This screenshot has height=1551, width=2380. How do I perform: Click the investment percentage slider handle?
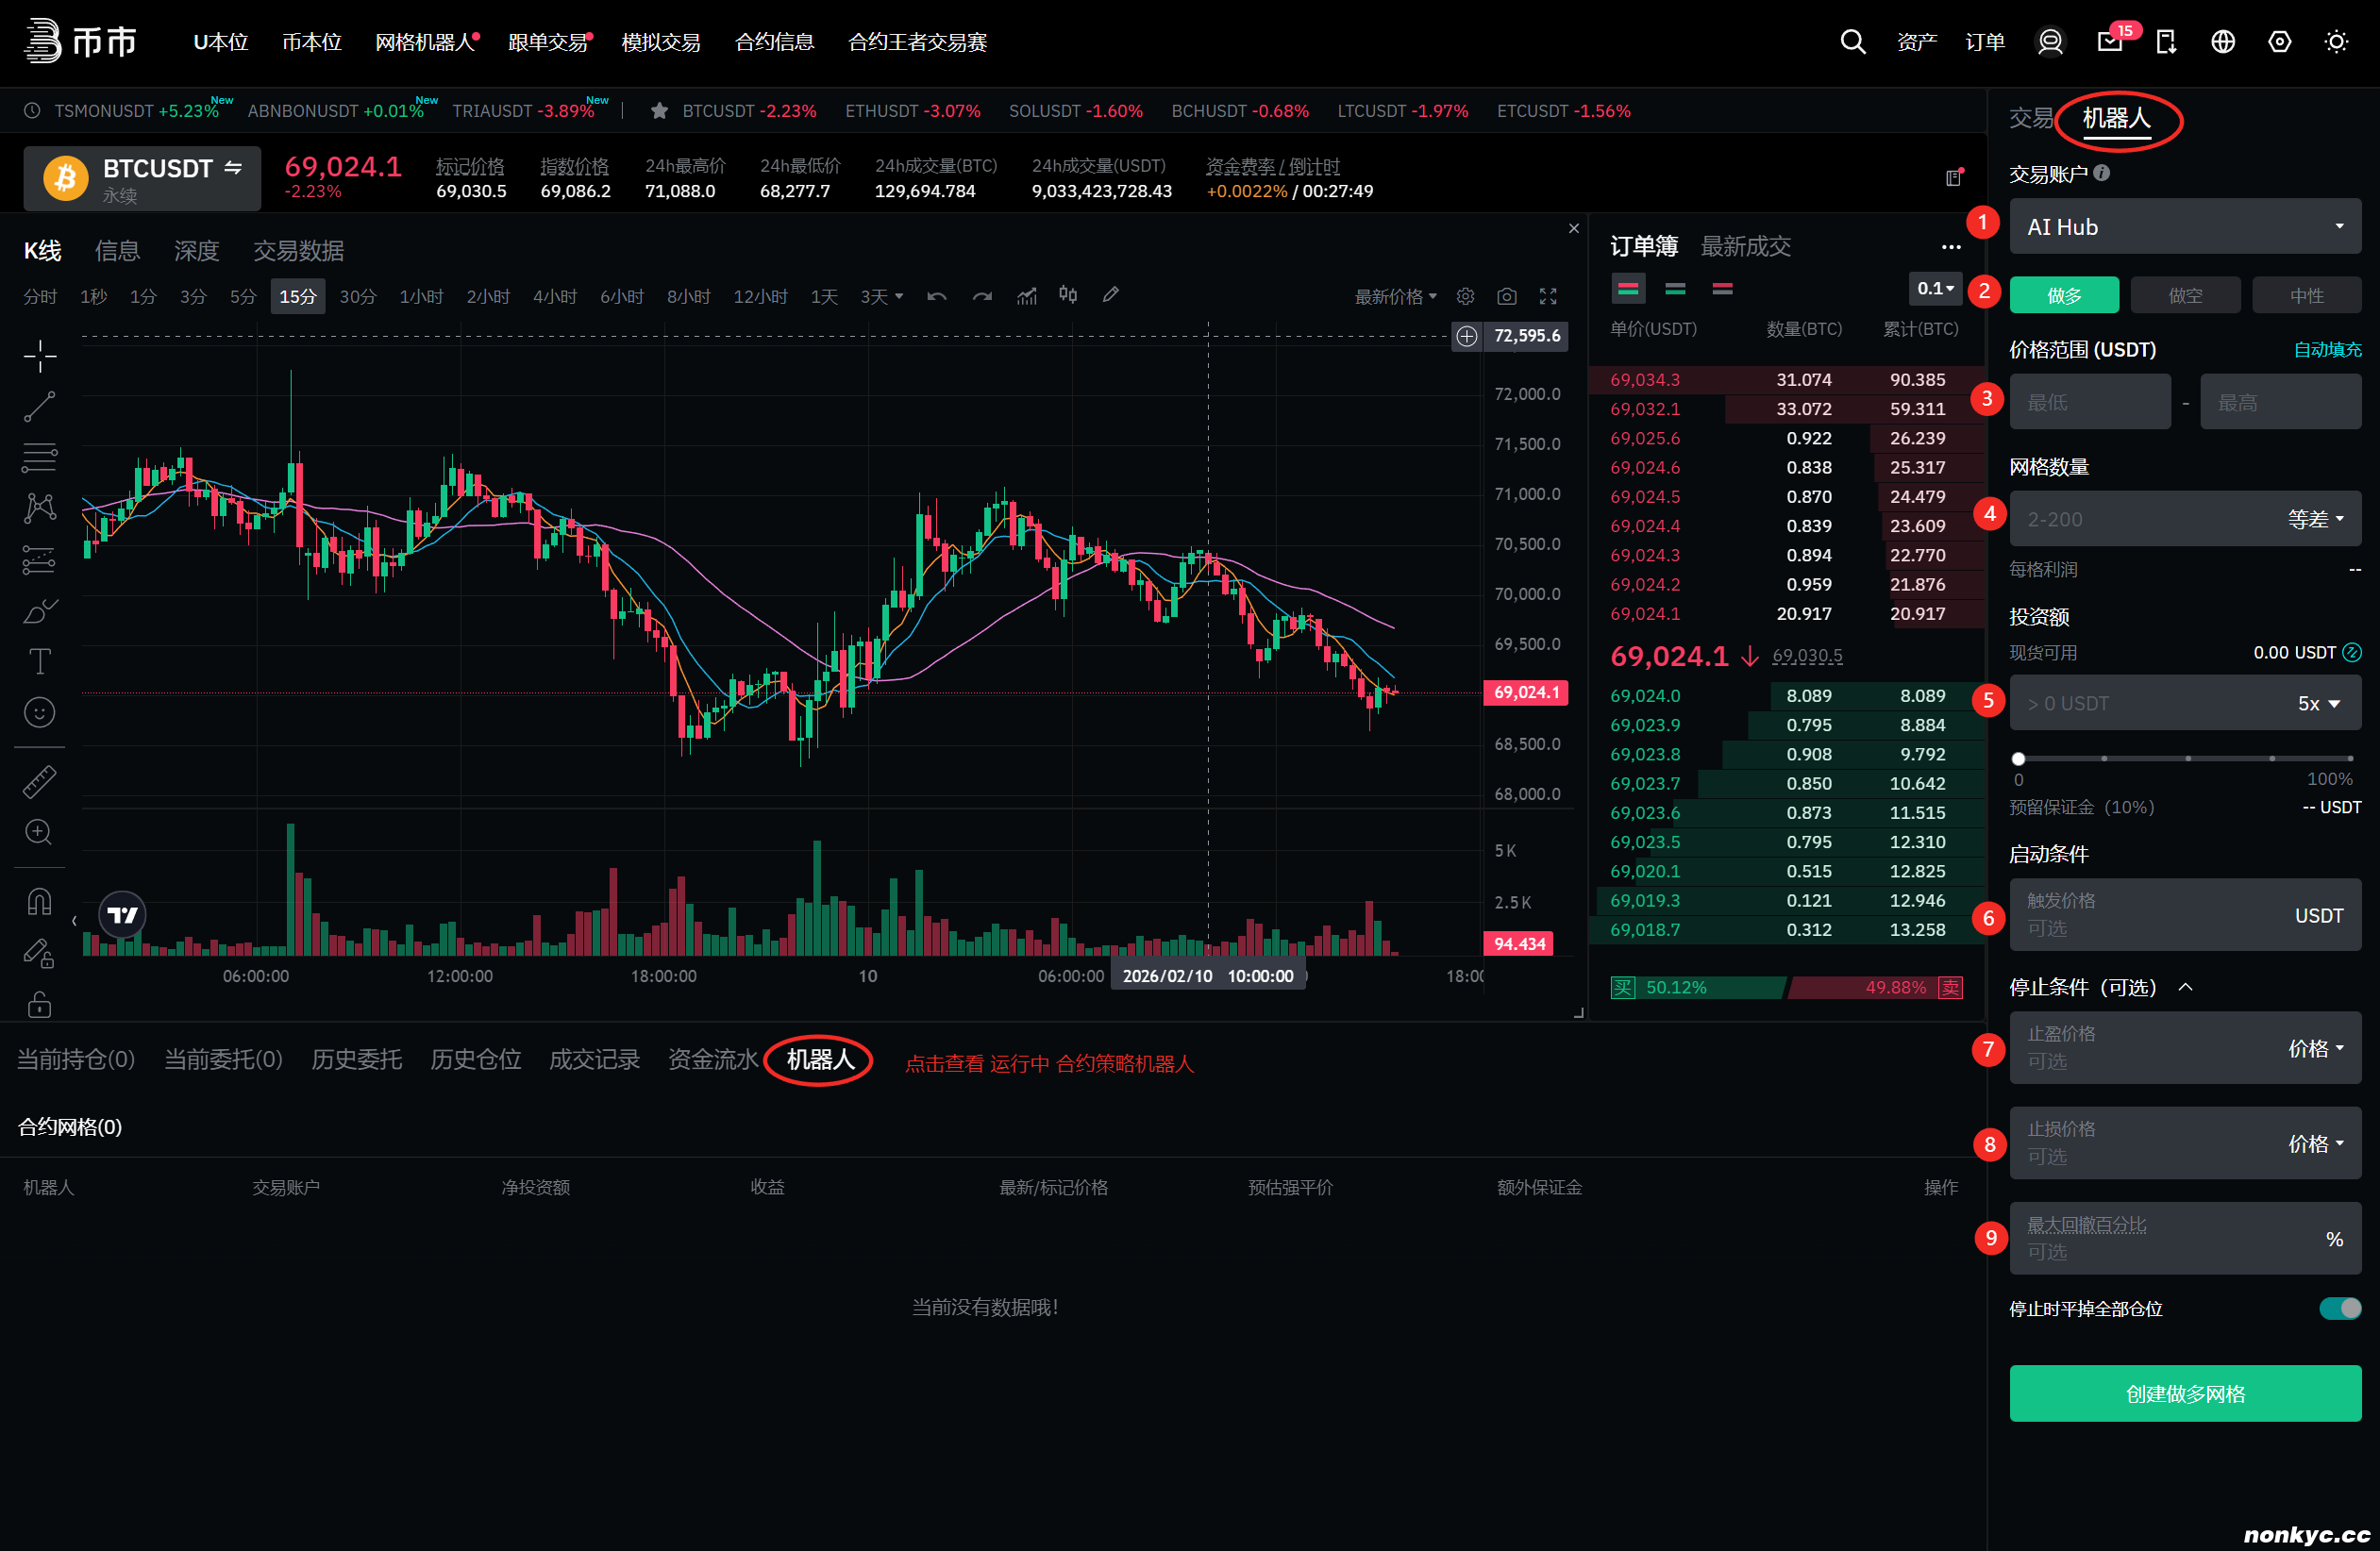tap(2019, 758)
